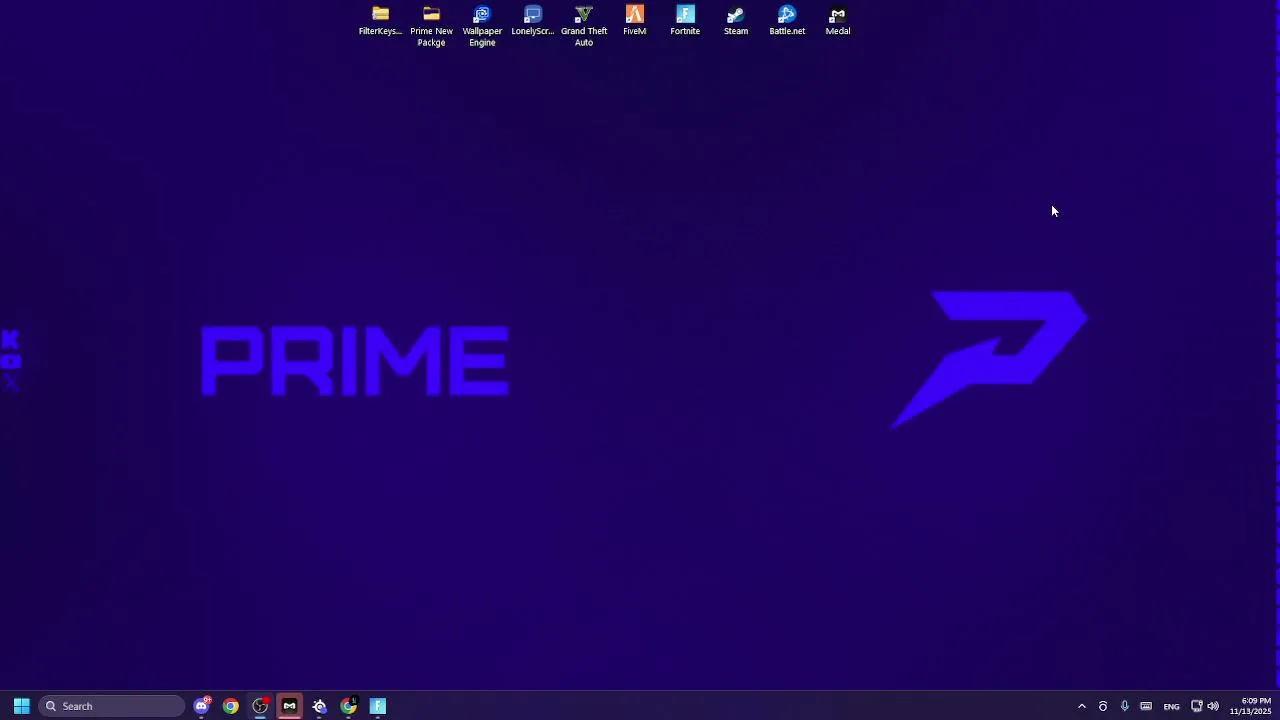Image resolution: width=1280 pixels, height=720 pixels.
Task: Open the Windows Start menu
Action: [21, 706]
